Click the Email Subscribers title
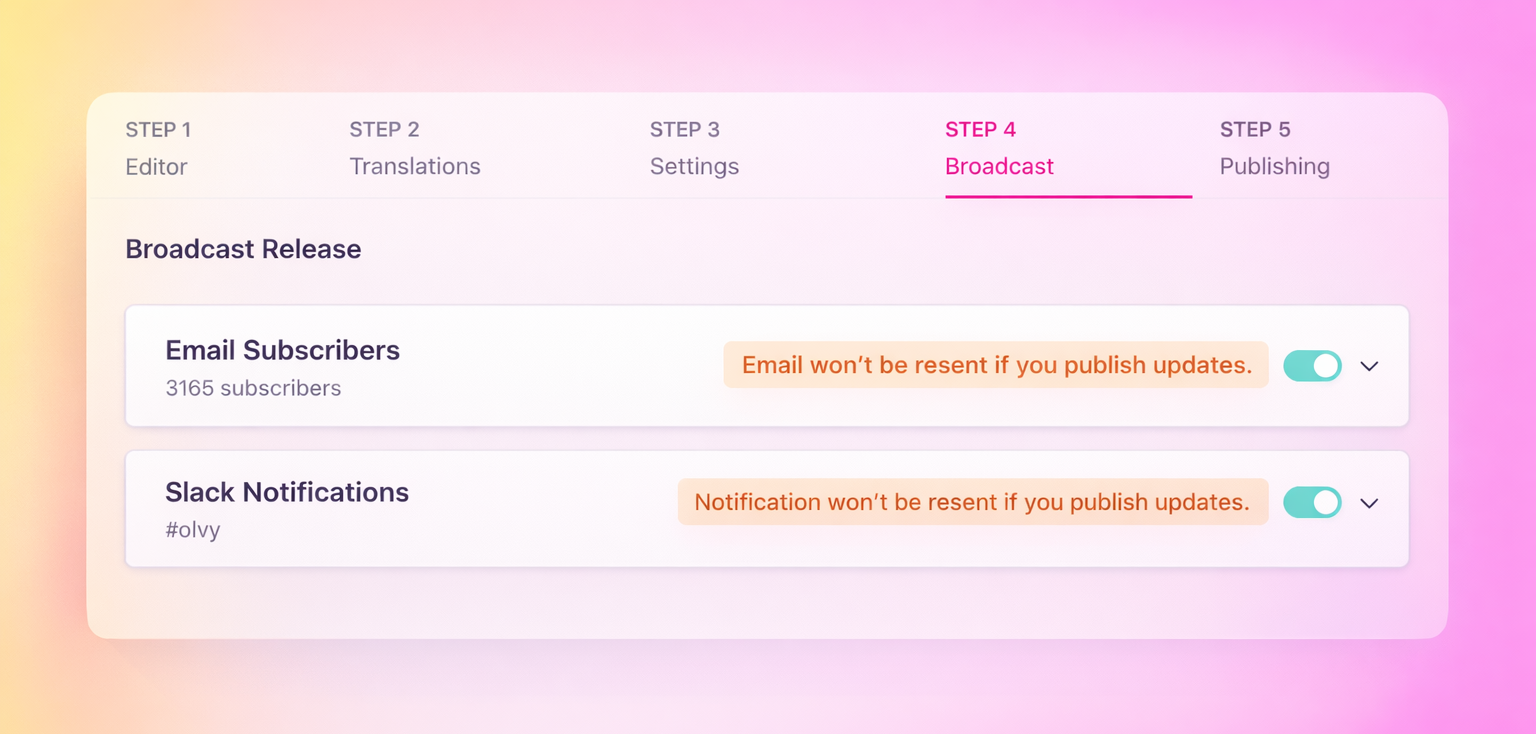Screen dimensions: 1536x734 [282, 350]
